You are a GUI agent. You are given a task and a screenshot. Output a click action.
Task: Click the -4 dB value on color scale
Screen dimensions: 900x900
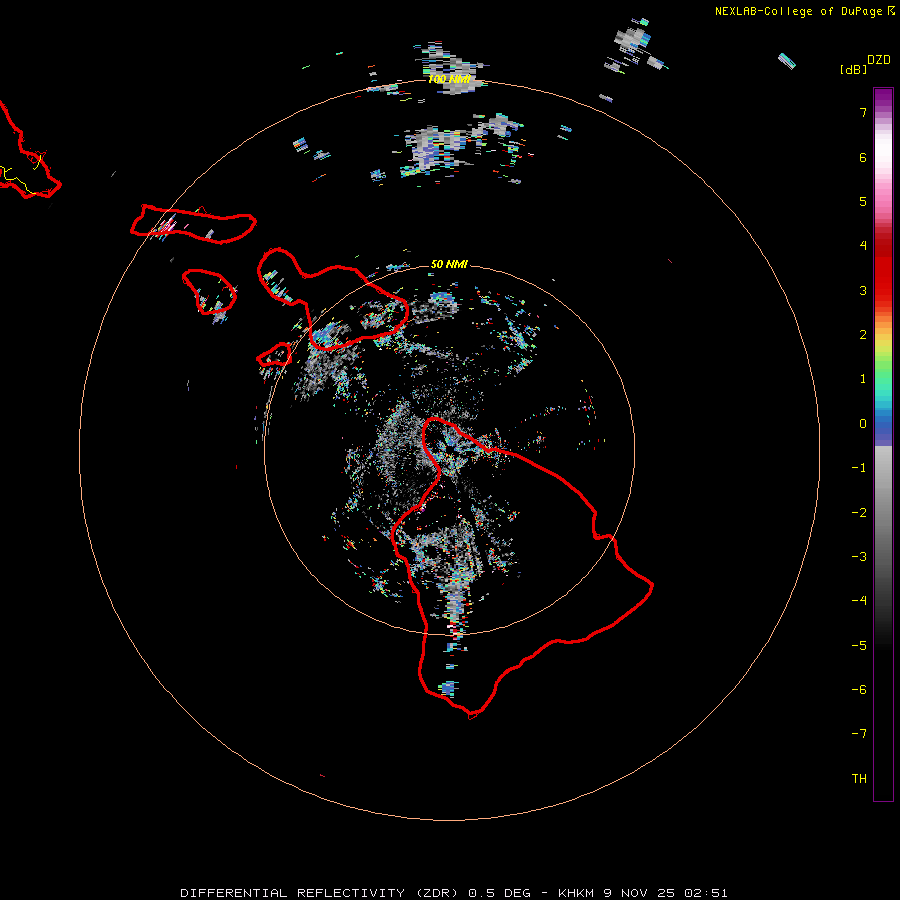859,600
